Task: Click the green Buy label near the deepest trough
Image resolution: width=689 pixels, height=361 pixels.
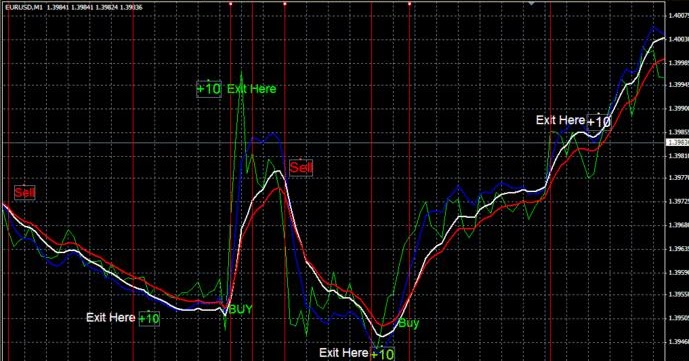Action: coord(409,324)
